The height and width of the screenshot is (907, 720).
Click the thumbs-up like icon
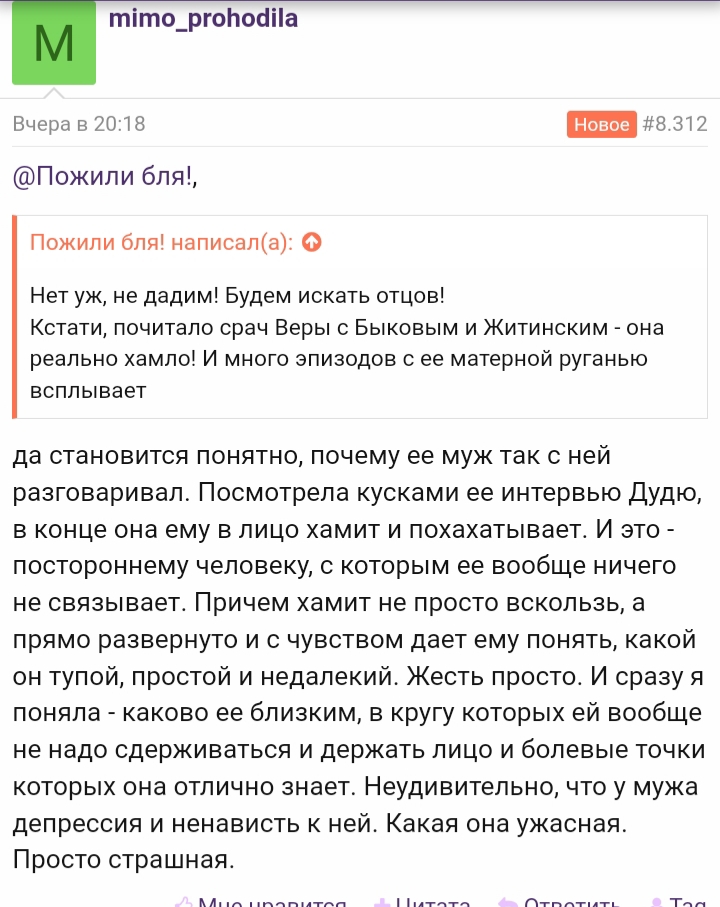pos(184,902)
